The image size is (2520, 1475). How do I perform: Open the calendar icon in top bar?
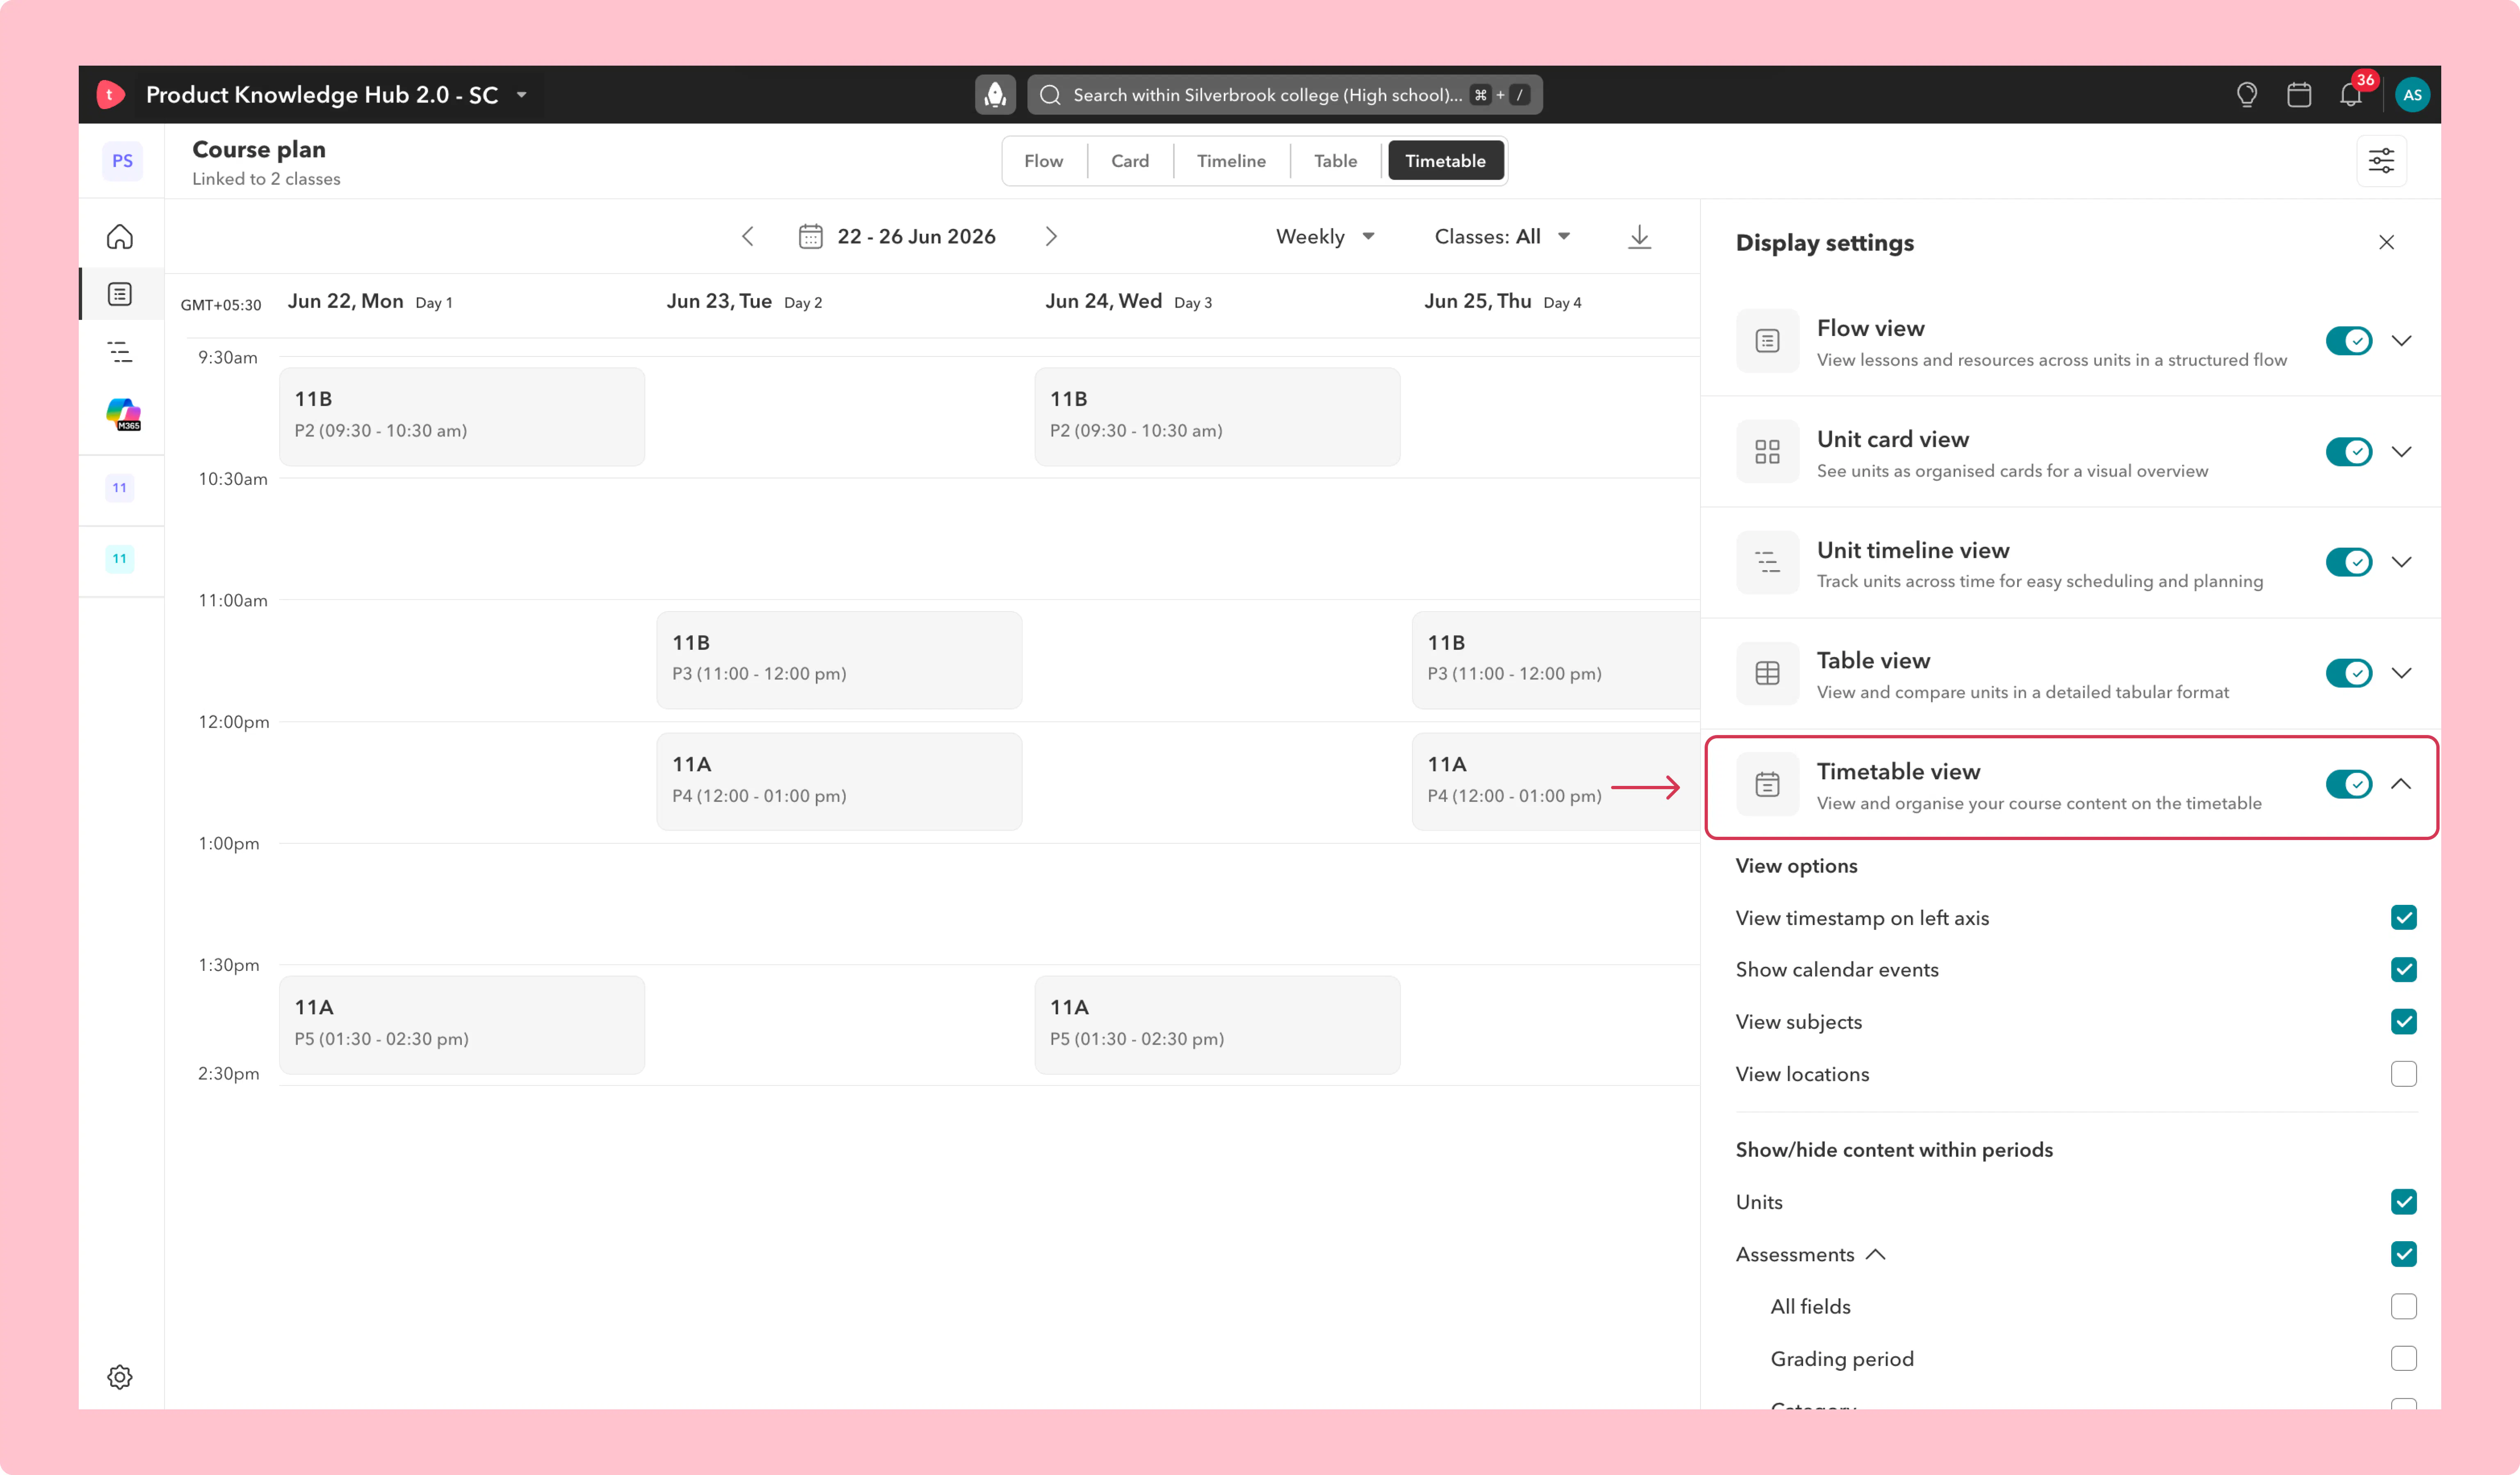(x=2299, y=95)
